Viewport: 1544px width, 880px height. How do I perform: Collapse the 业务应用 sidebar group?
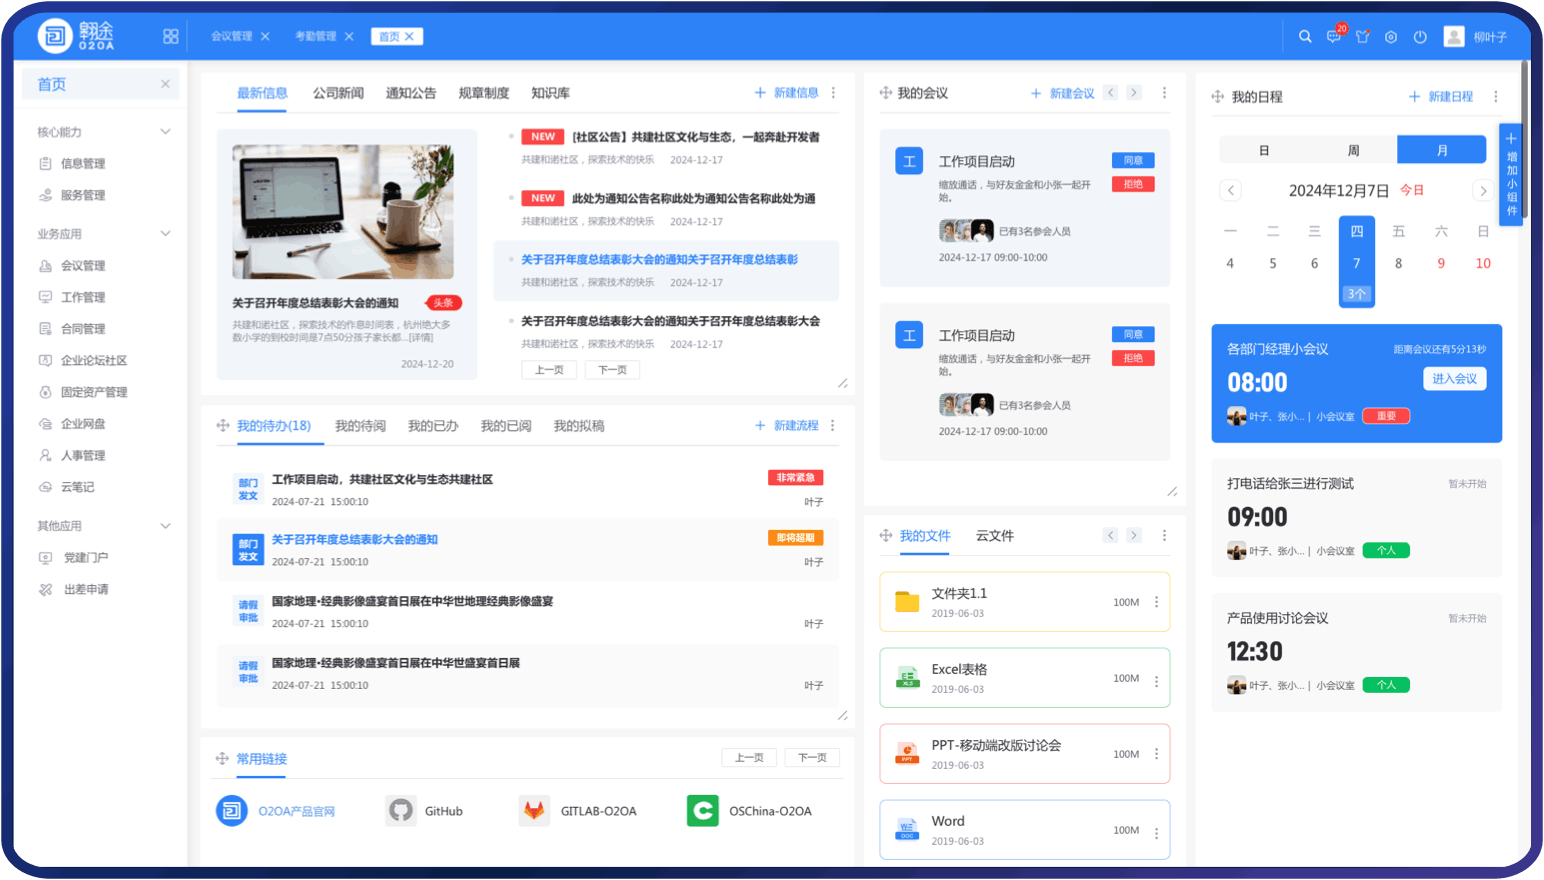point(165,234)
